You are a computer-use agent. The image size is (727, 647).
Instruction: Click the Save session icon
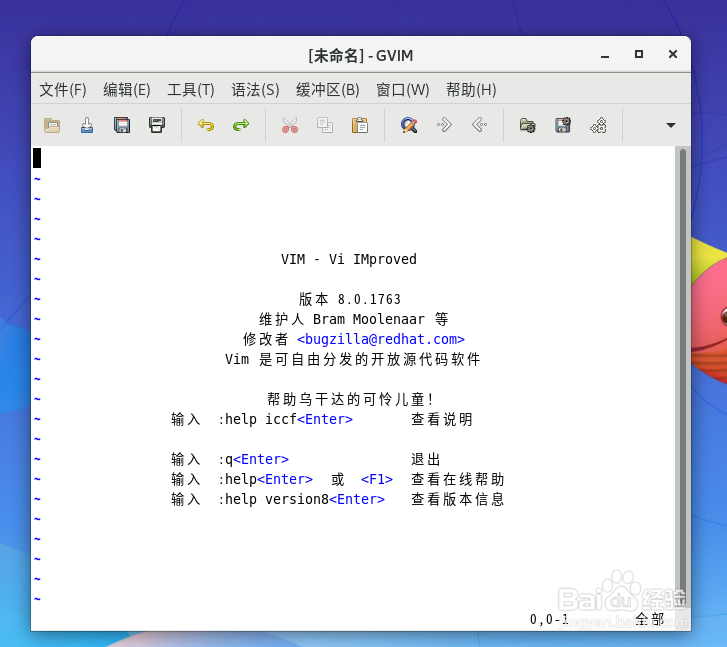[x=563, y=125]
